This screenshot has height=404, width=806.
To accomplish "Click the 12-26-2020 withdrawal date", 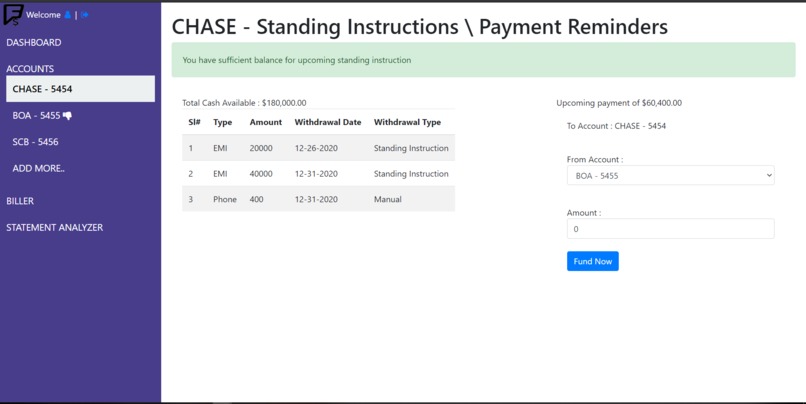I will point(316,148).
